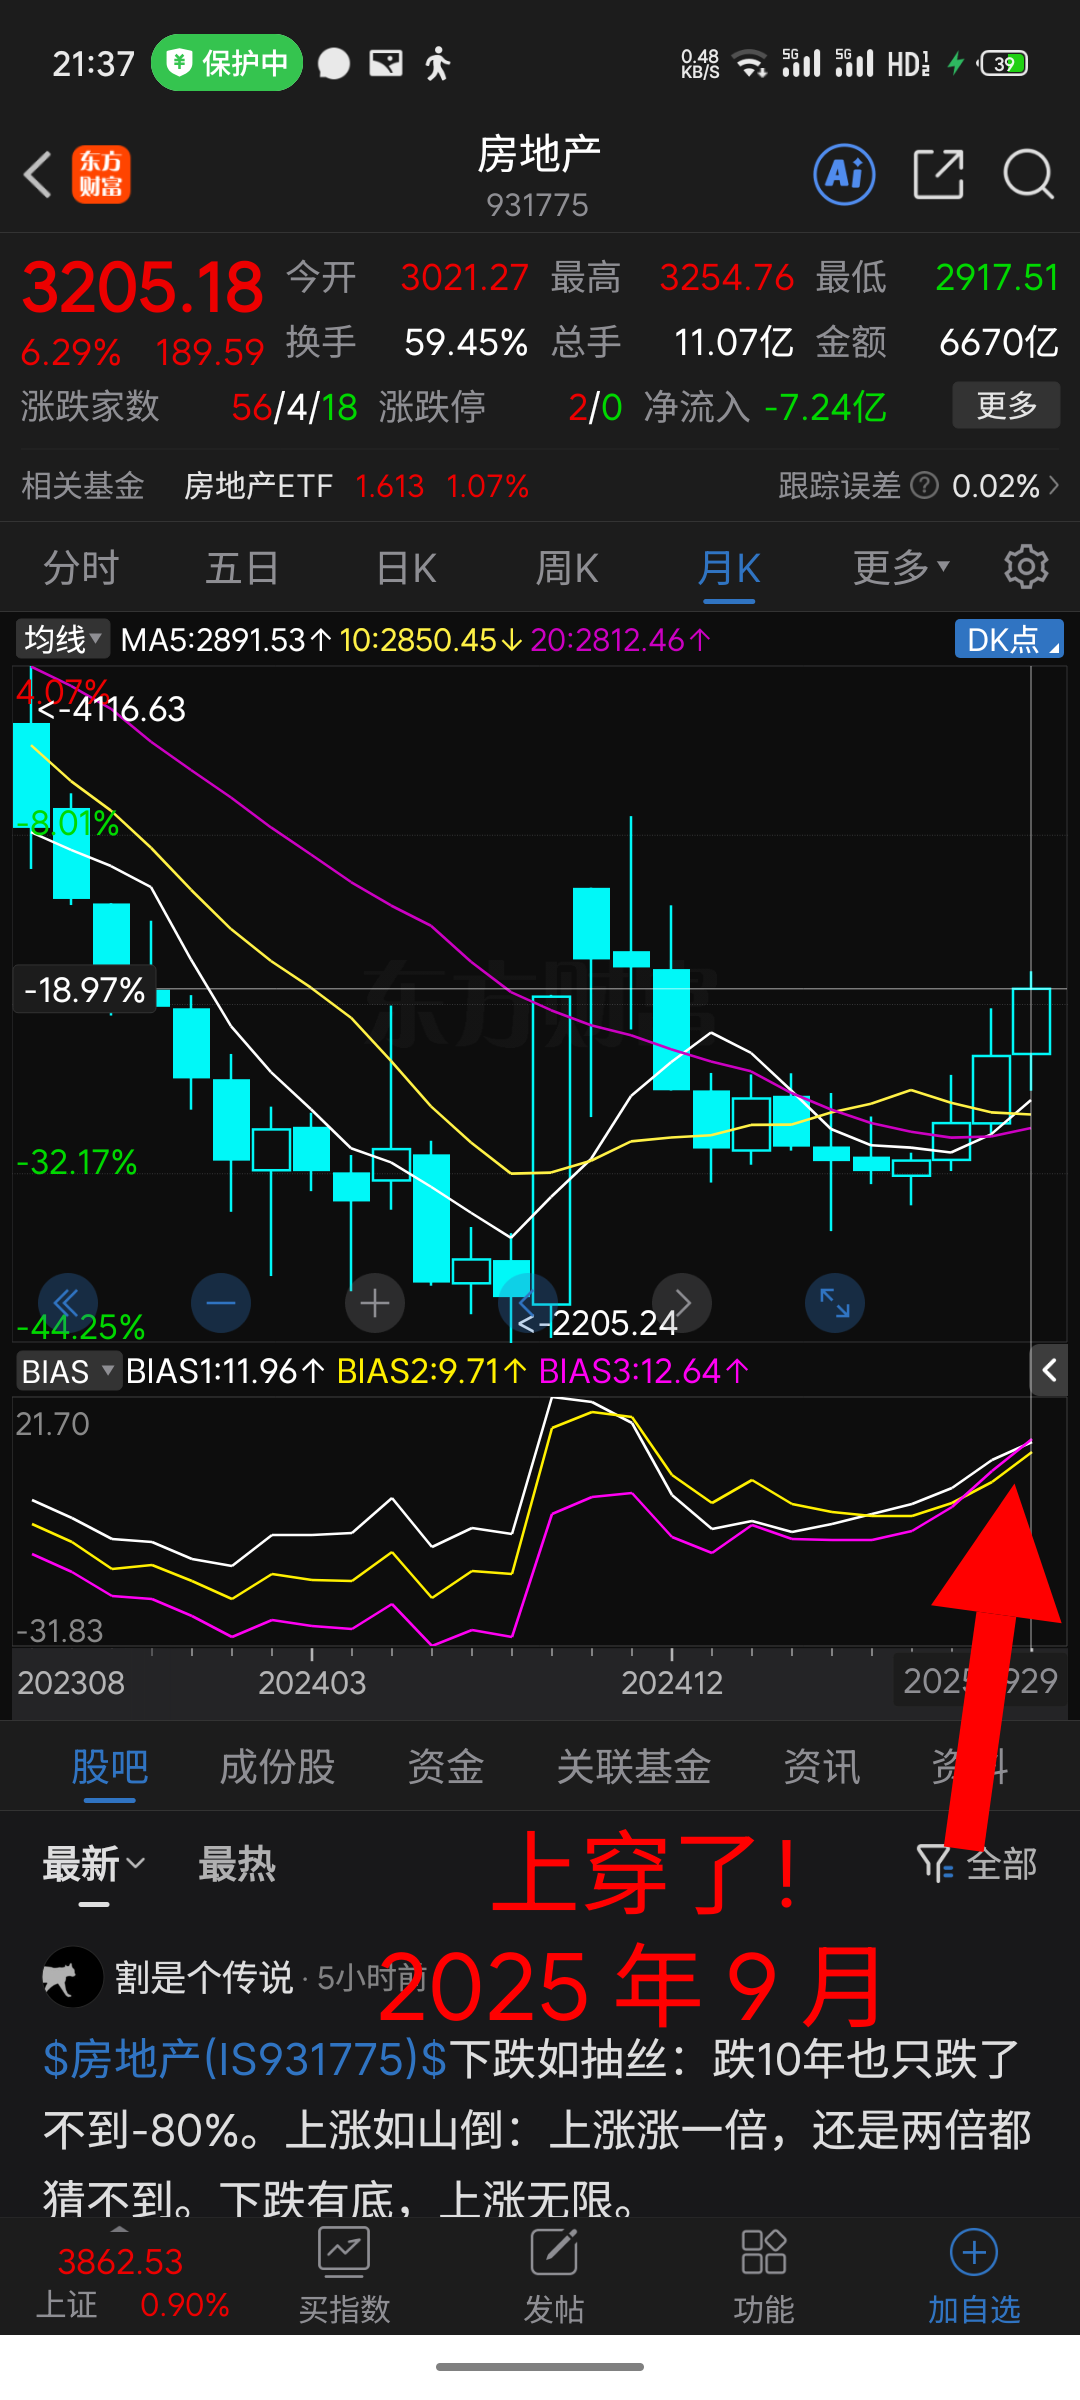This screenshot has height=2400, width=1080.
Task: Collapse side panel with left chevron
Action: pos(1049,1370)
